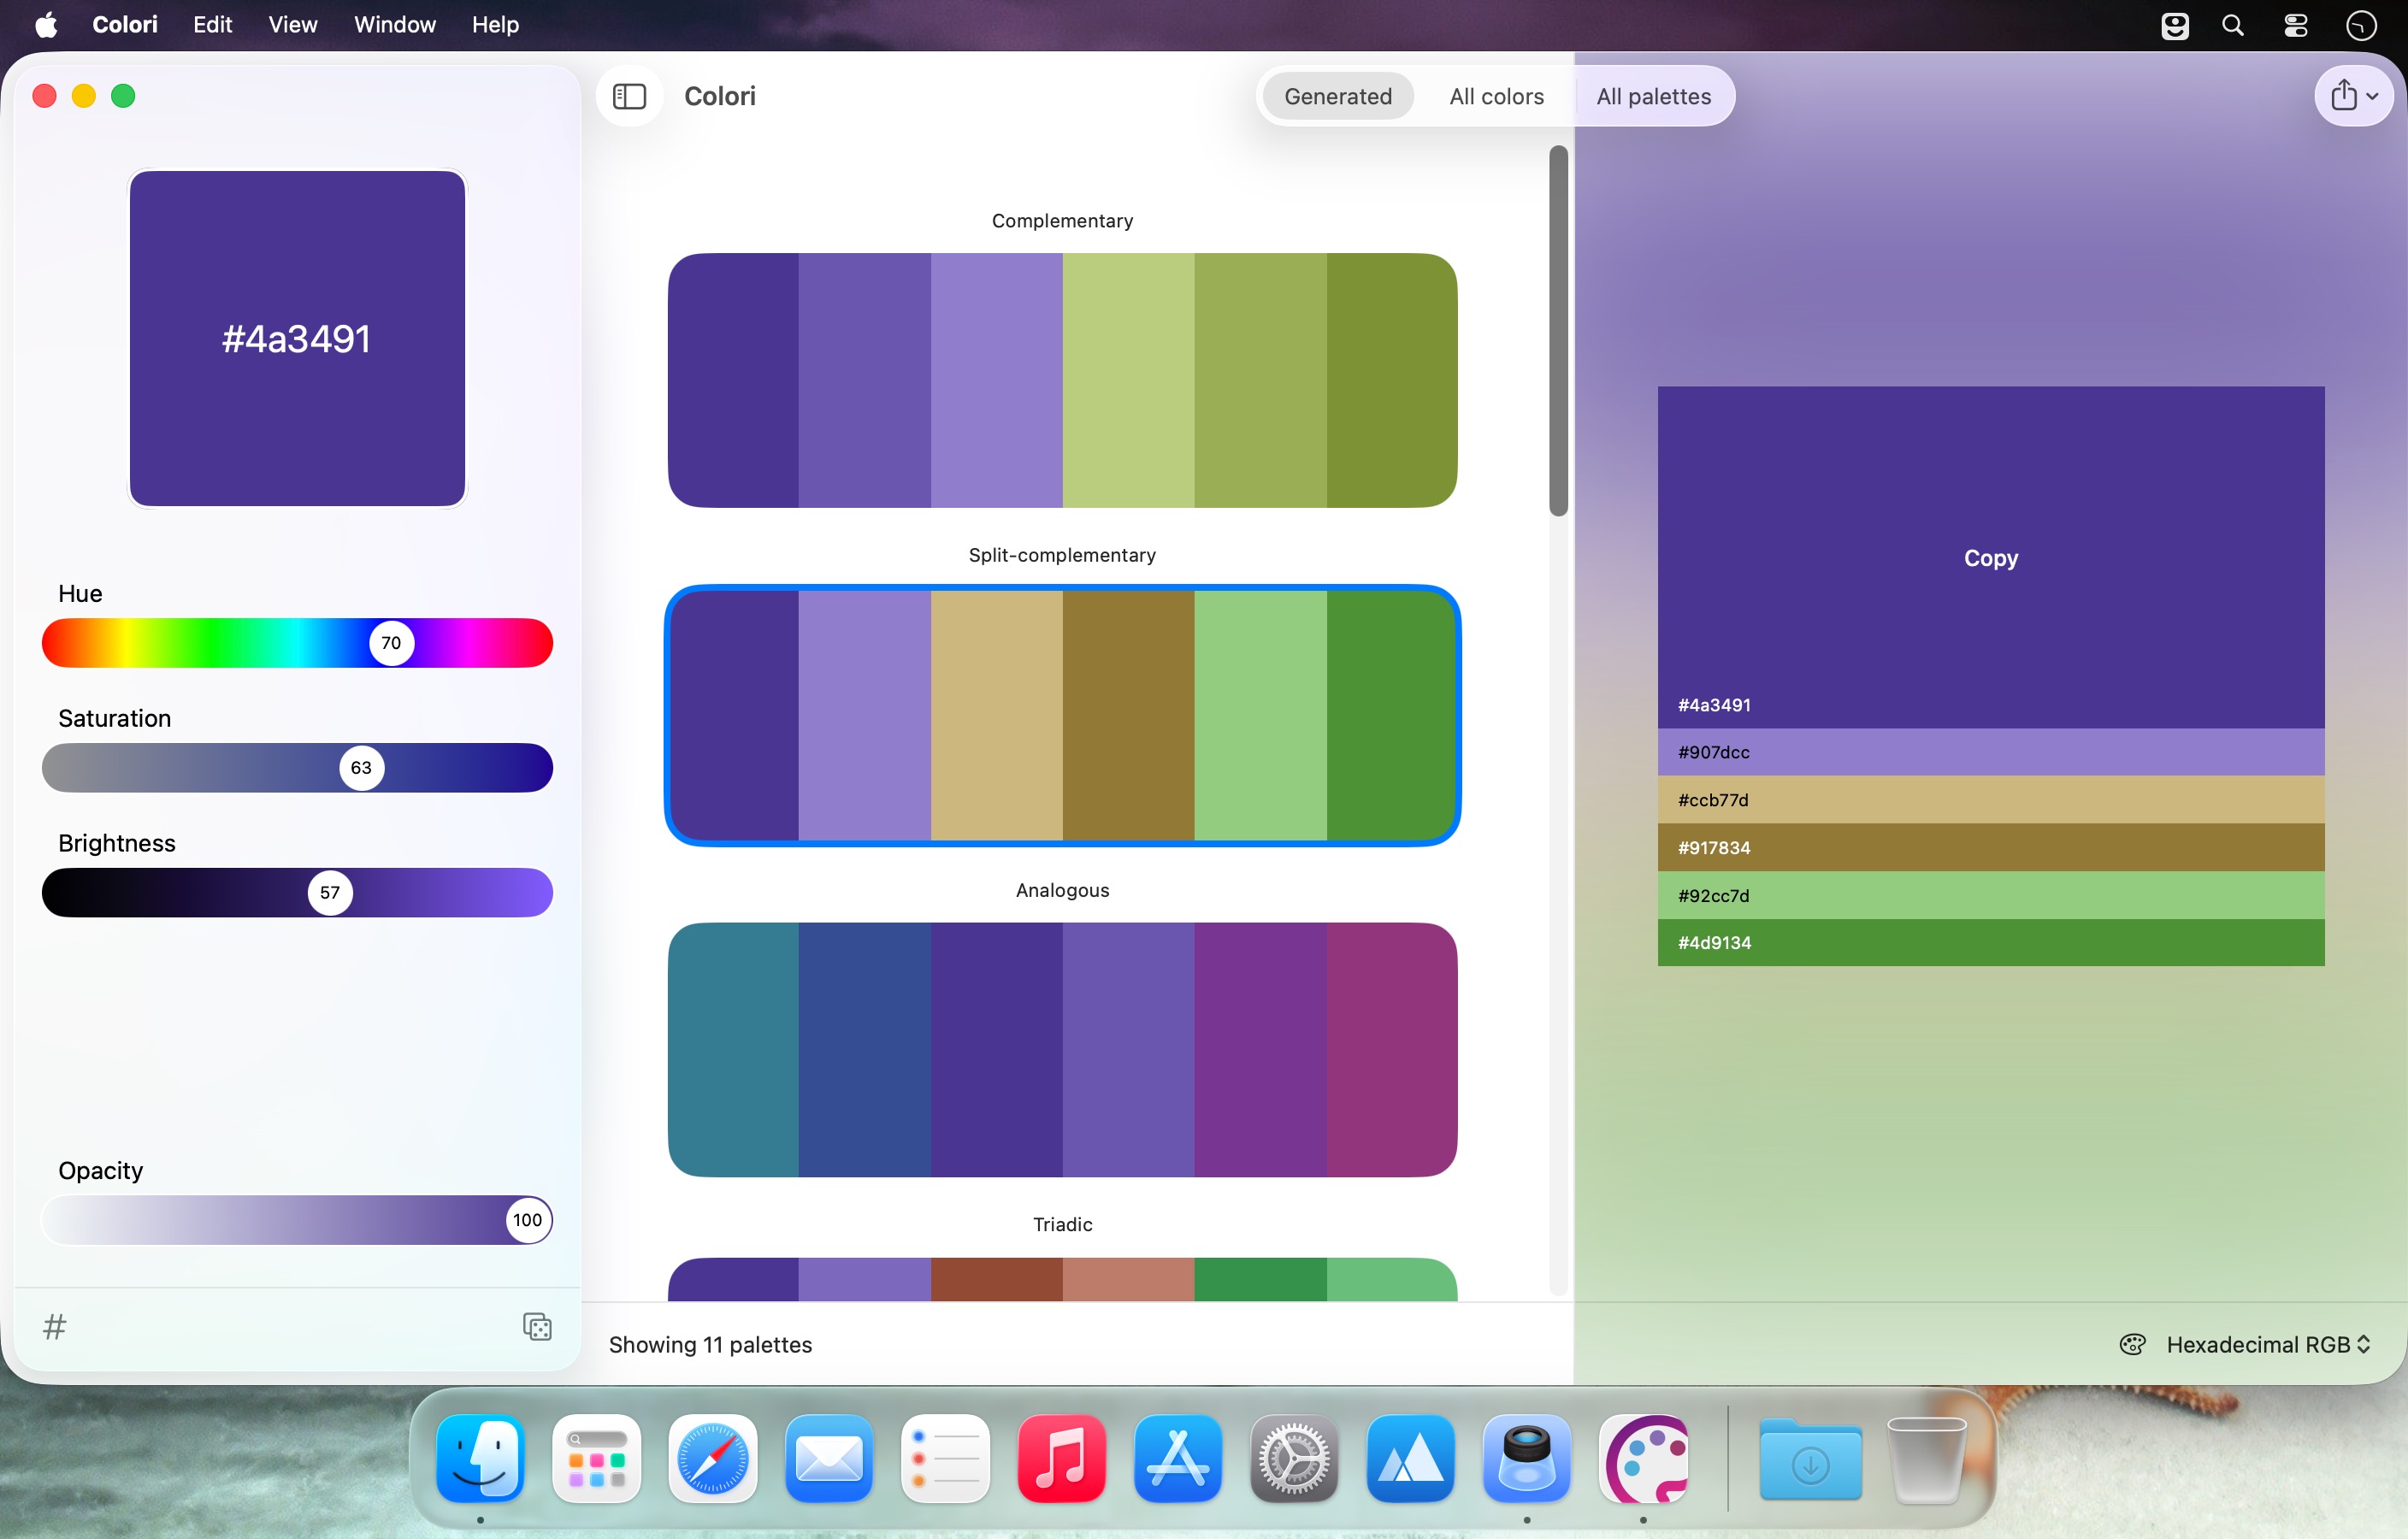Screen dimensions: 2408x1539
Task: Click the #907dcc color row
Action: click(x=1990, y=752)
